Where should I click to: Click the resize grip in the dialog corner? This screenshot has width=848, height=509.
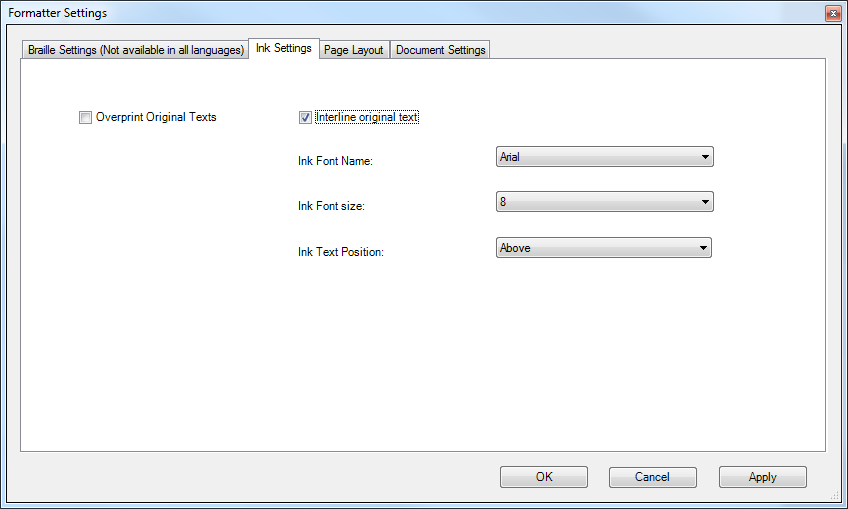pyautogui.click(x=833, y=495)
